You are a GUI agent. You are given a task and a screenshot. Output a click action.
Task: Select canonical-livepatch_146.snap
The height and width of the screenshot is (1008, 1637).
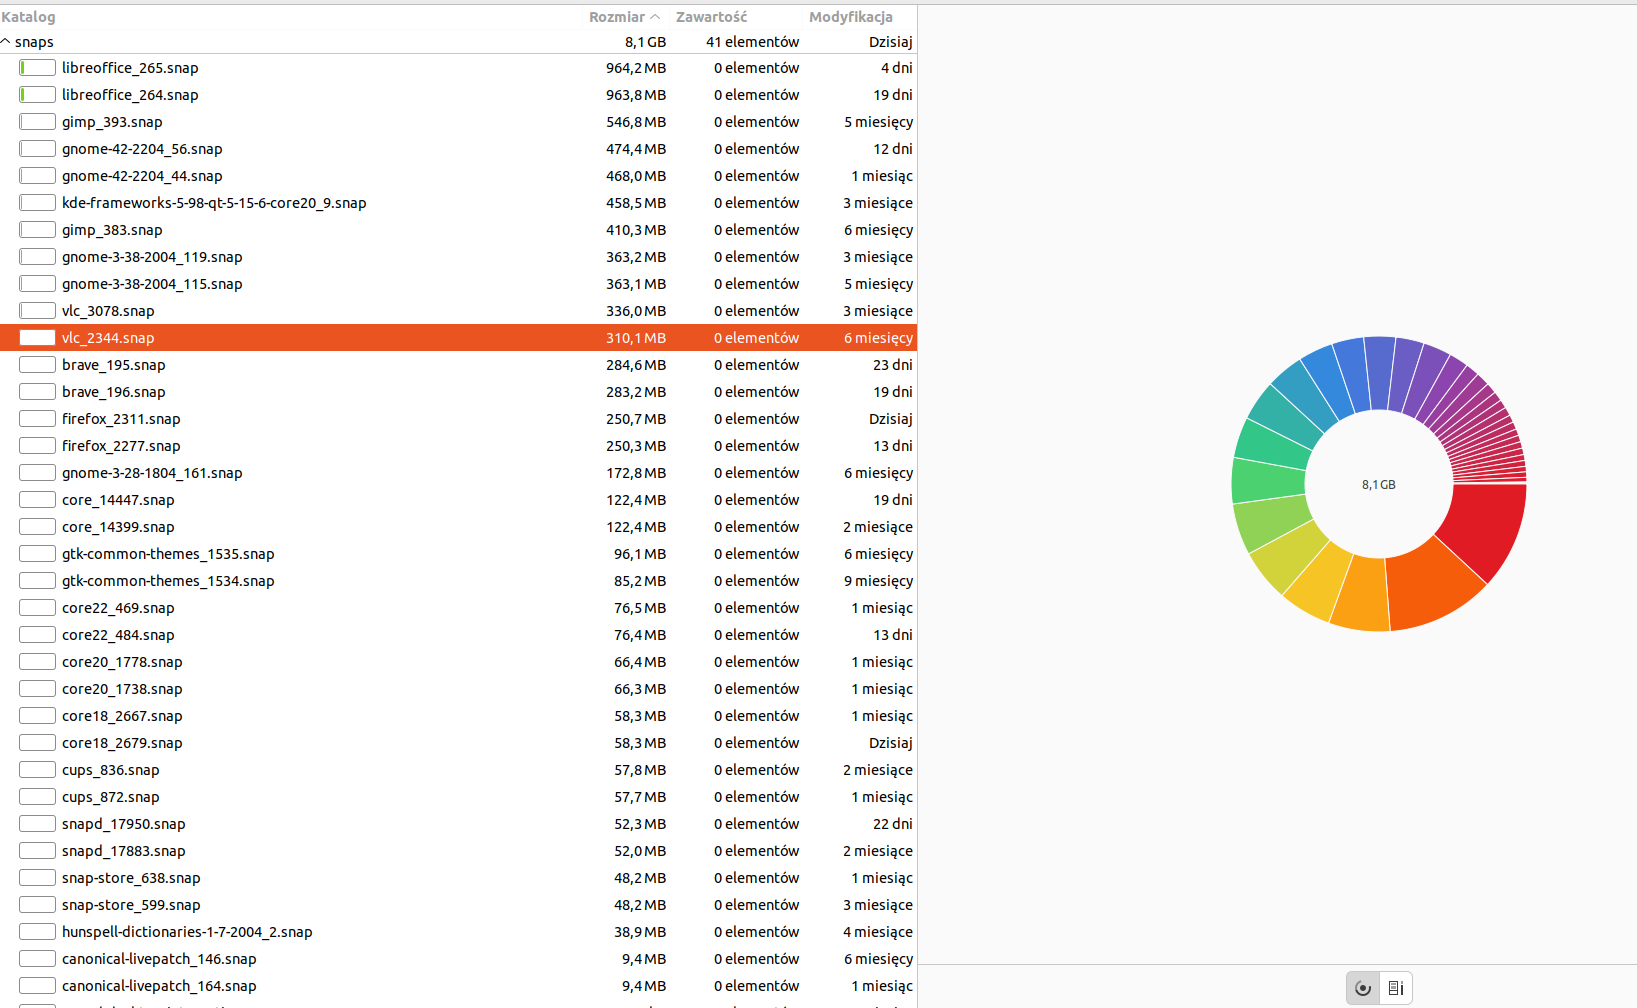(458, 959)
